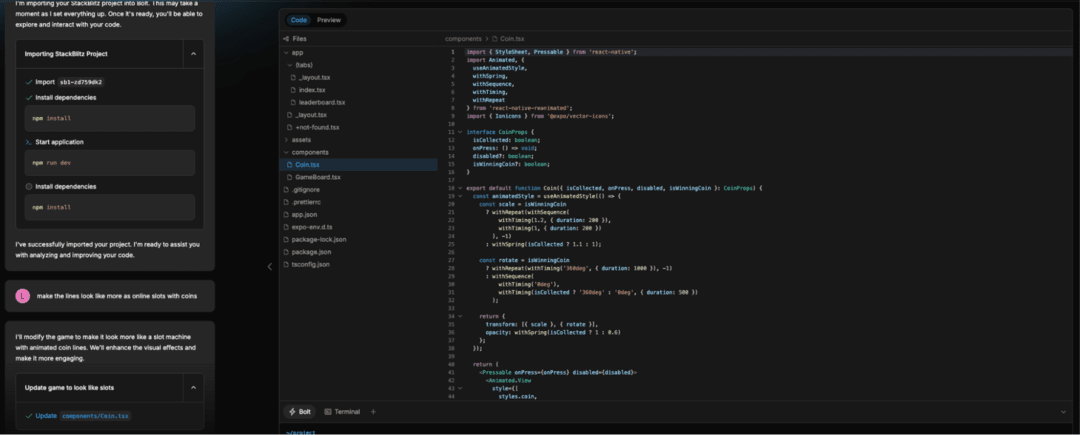Switch to the Preview tab

(x=328, y=20)
